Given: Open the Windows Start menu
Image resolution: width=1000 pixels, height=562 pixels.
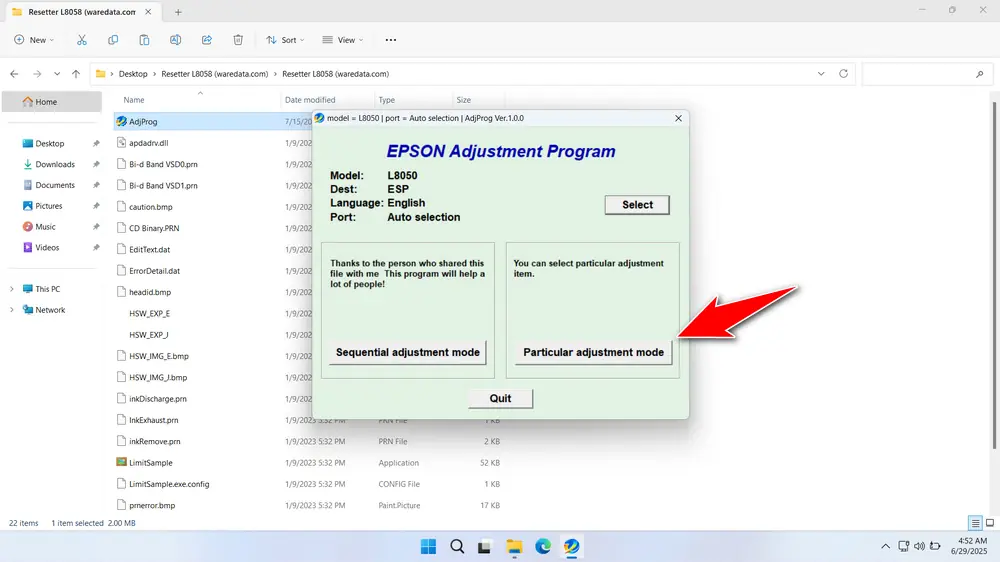Looking at the screenshot, I should tap(429, 547).
